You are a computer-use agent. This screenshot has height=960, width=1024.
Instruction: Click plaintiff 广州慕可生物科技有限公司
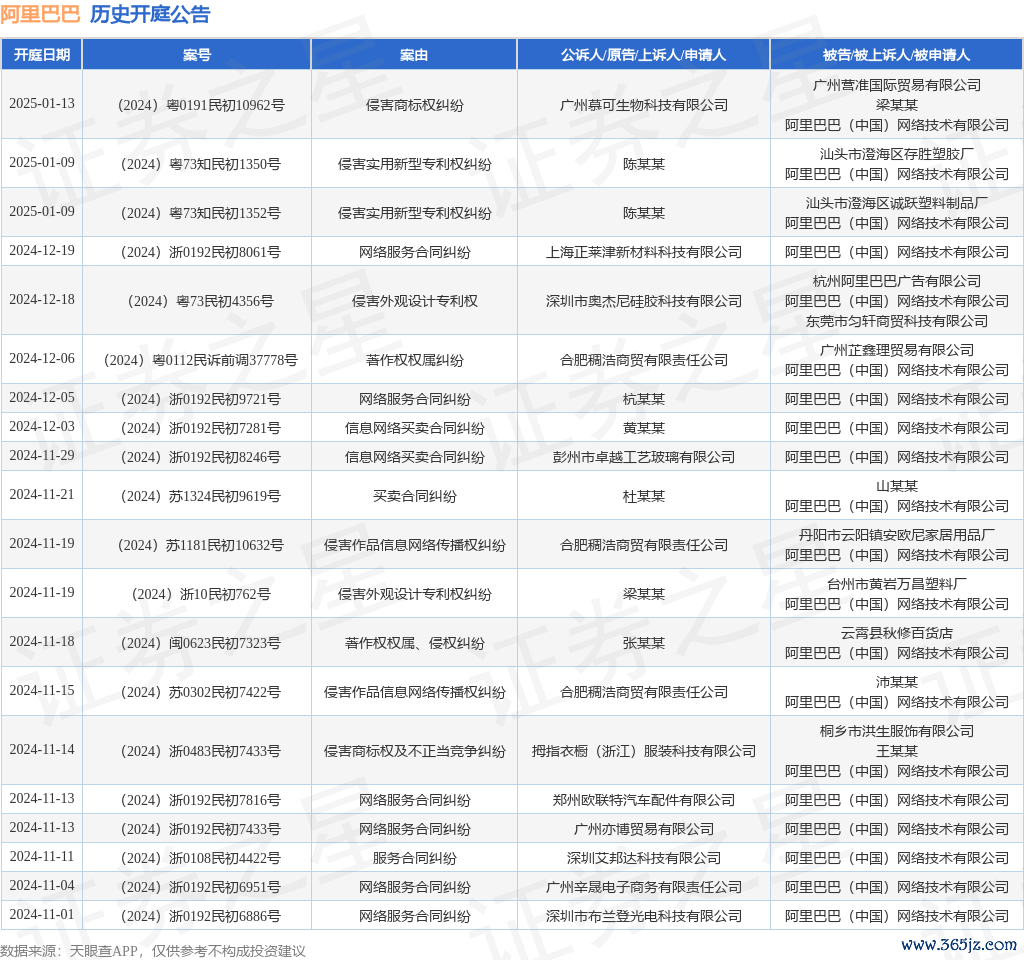pyautogui.click(x=643, y=105)
